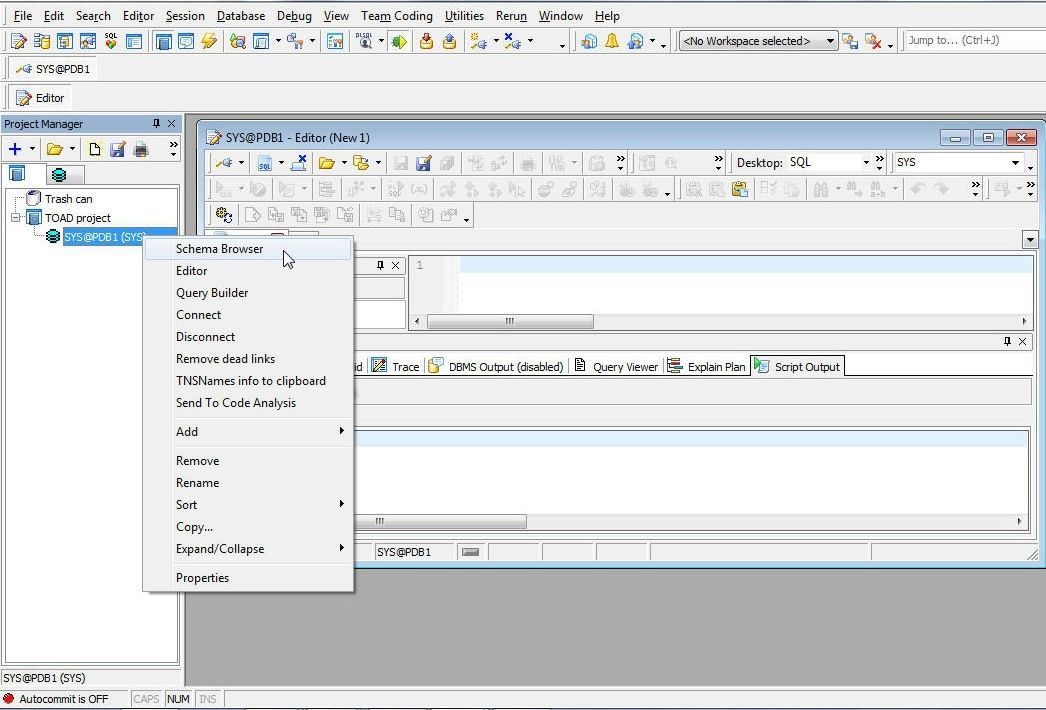The height and width of the screenshot is (710, 1046).
Task: Open the Database menu in the menu bar
Action: [x=241, y=16]
